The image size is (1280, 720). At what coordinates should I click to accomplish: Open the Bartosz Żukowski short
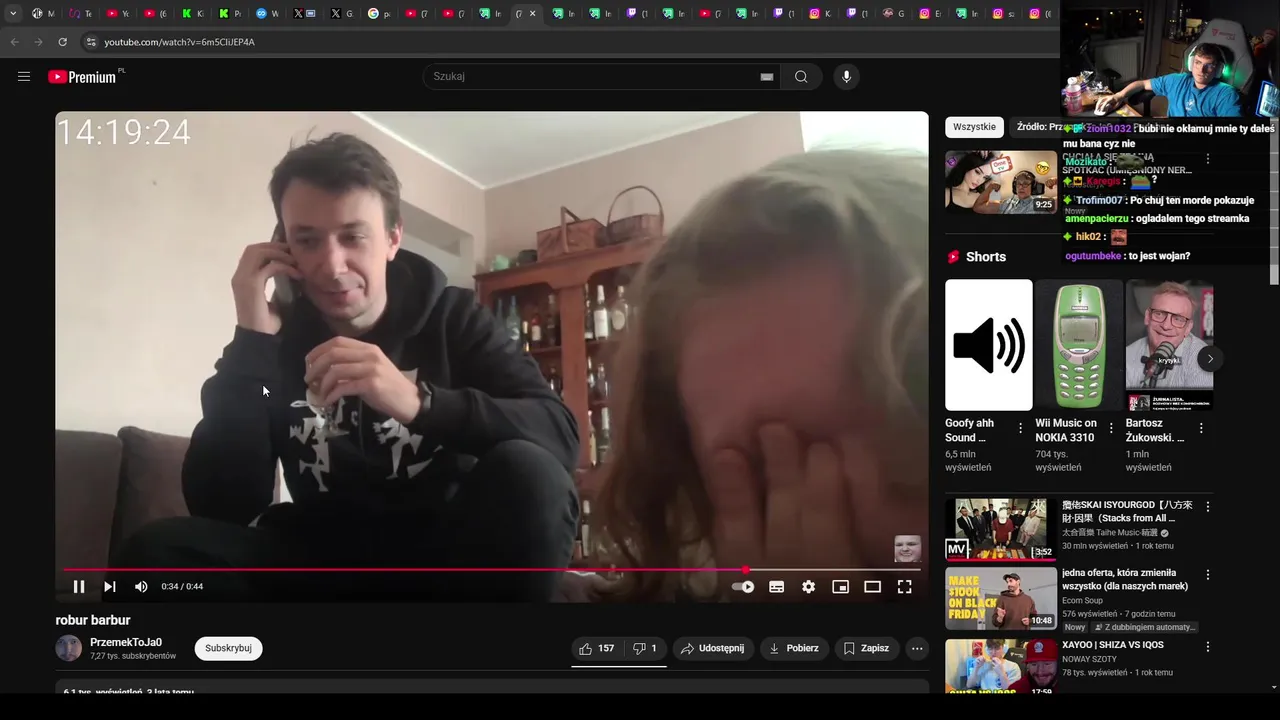pos(1169,345)
